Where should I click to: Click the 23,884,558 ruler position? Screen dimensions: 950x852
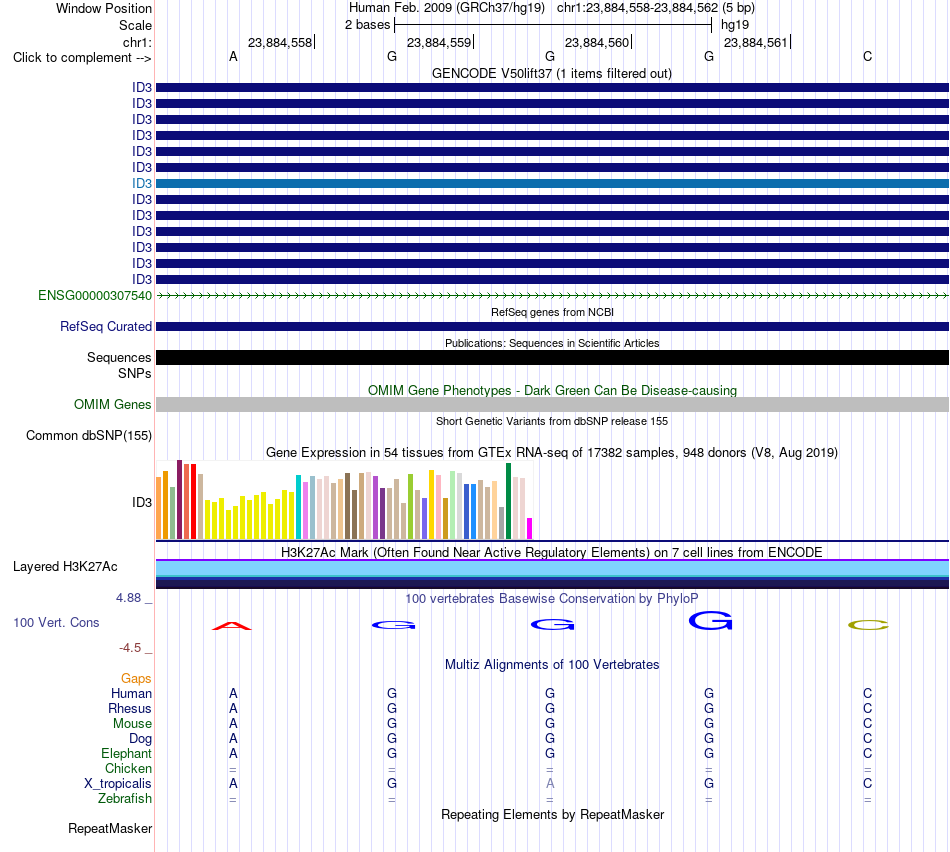coord(280,42)
